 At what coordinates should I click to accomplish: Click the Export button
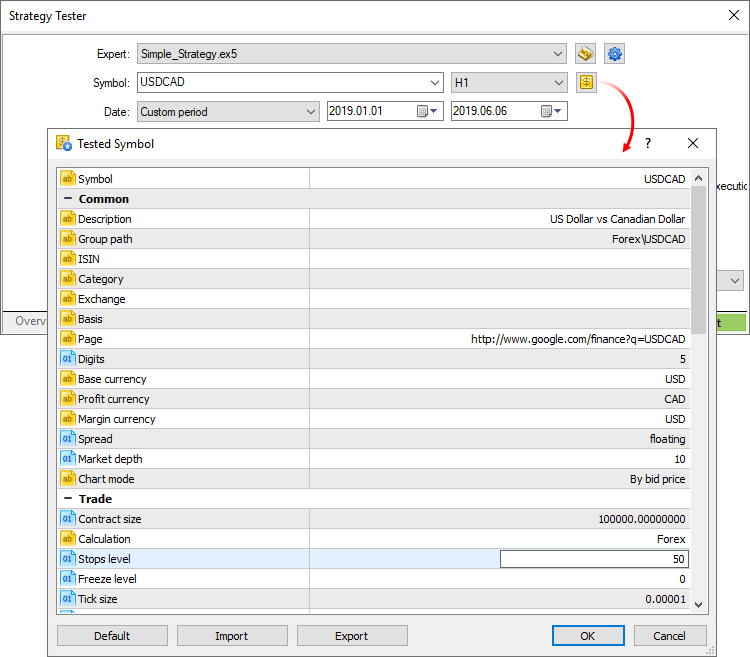(x=352, y=636)
